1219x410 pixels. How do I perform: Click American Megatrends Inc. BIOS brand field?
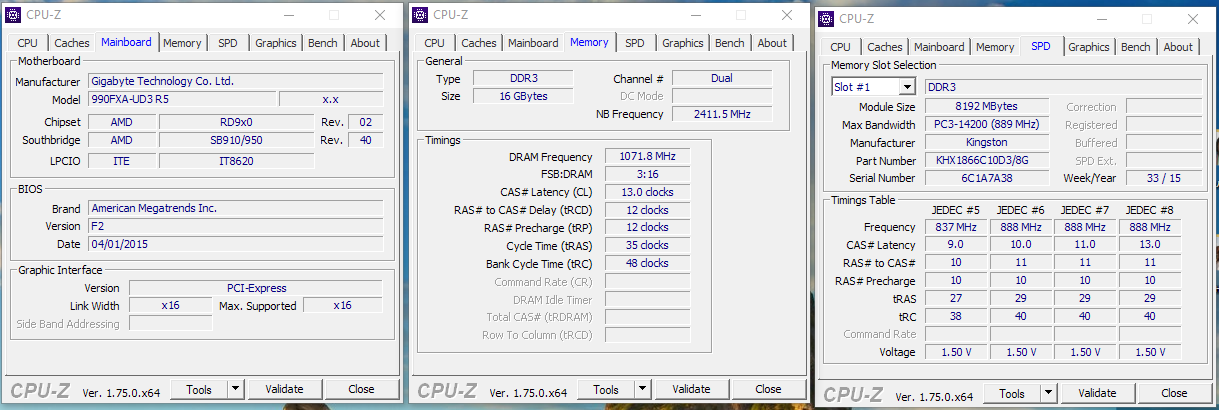tap(235, 208)
